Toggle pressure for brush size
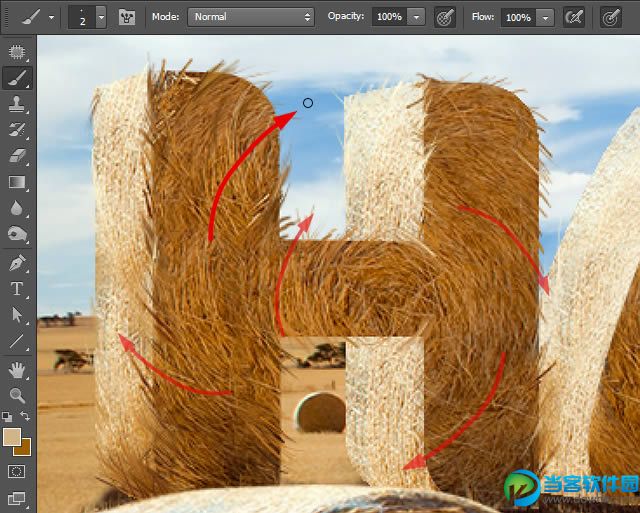Image resolution: width=640 pixels, height=513 pixels. click(x=611, y=18)
